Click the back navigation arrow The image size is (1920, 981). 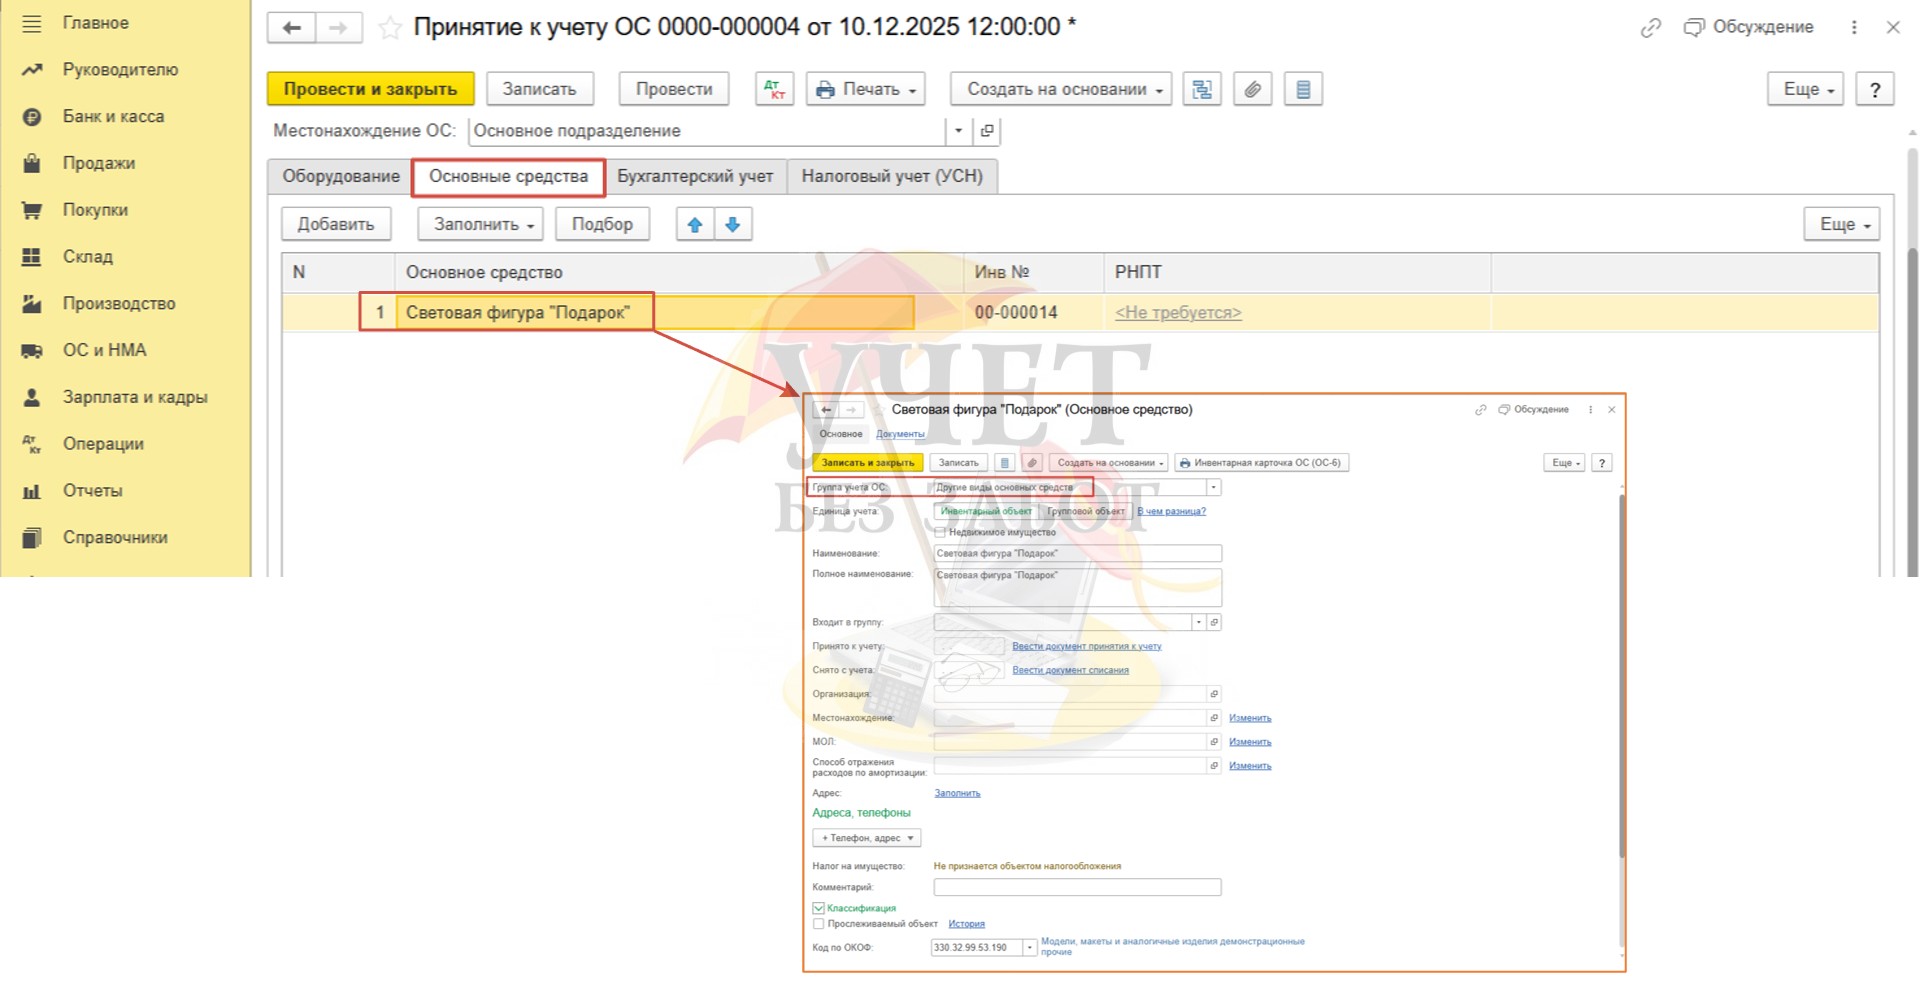point(291,28)
